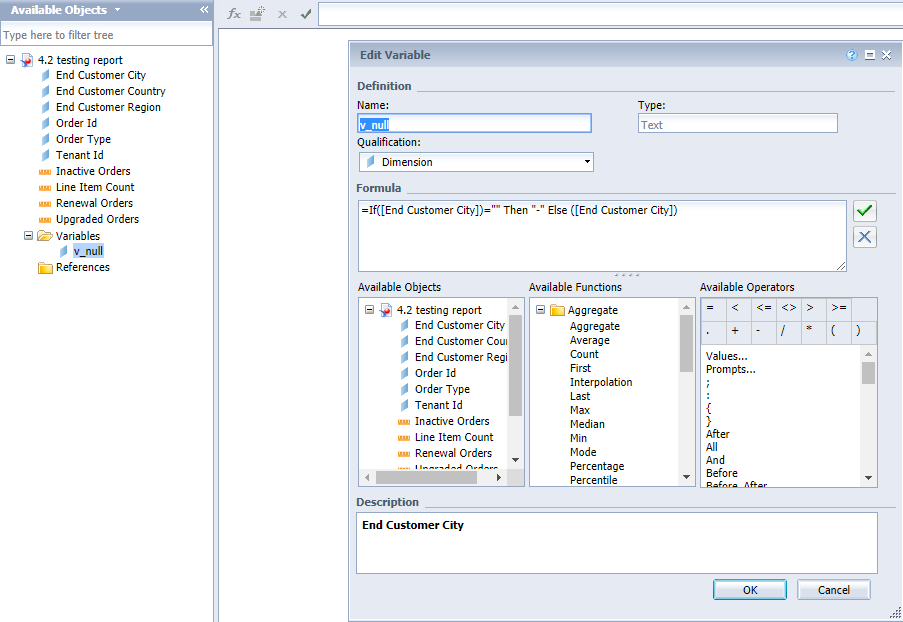
Task: Collapse the Variables folder in left tree
Action: click(28, 236)
